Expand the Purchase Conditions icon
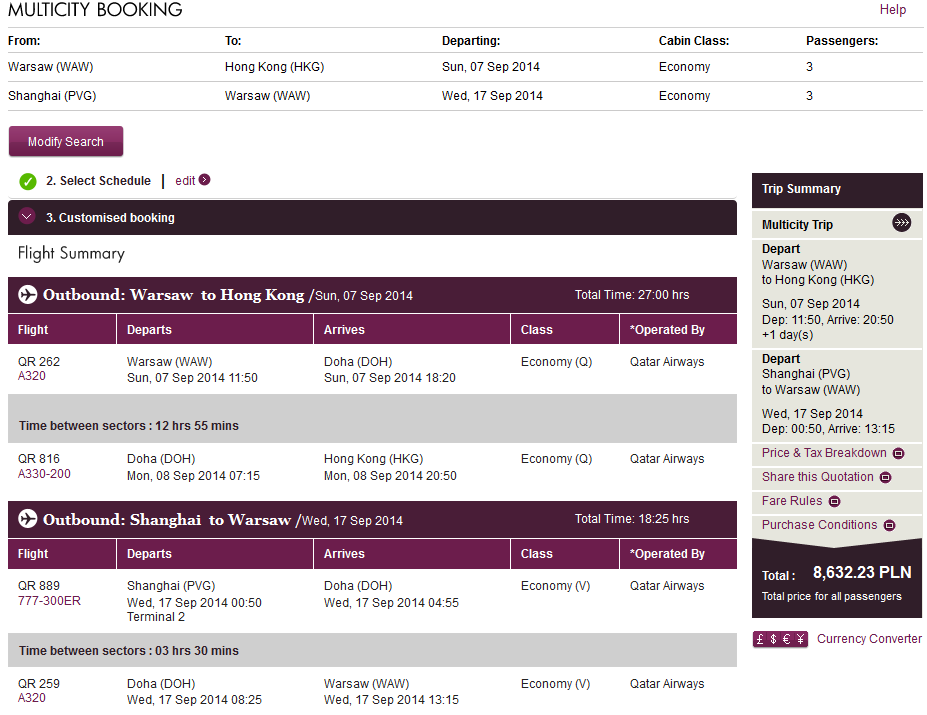Image resolution: width=927 pixels, height=715 pixels. pos(890,525)
